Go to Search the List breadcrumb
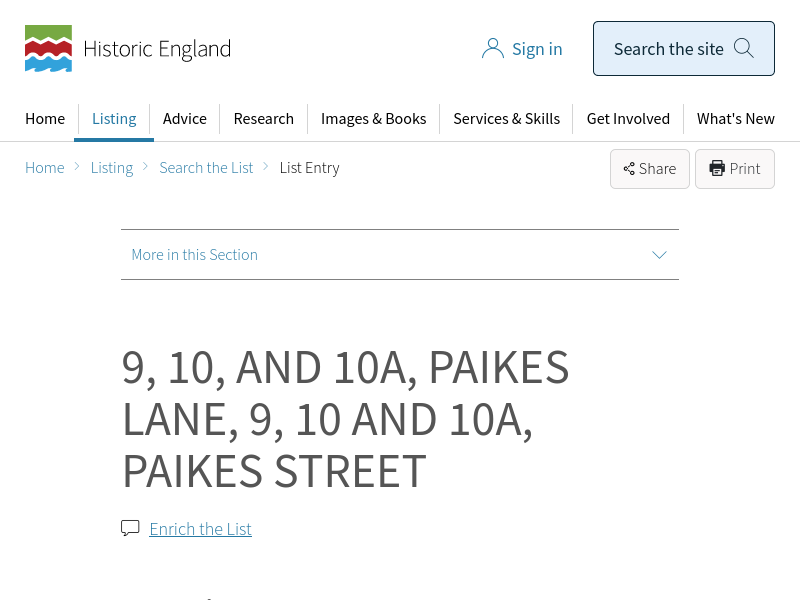Screen dimensions: 800x600 tap(206, 168)
